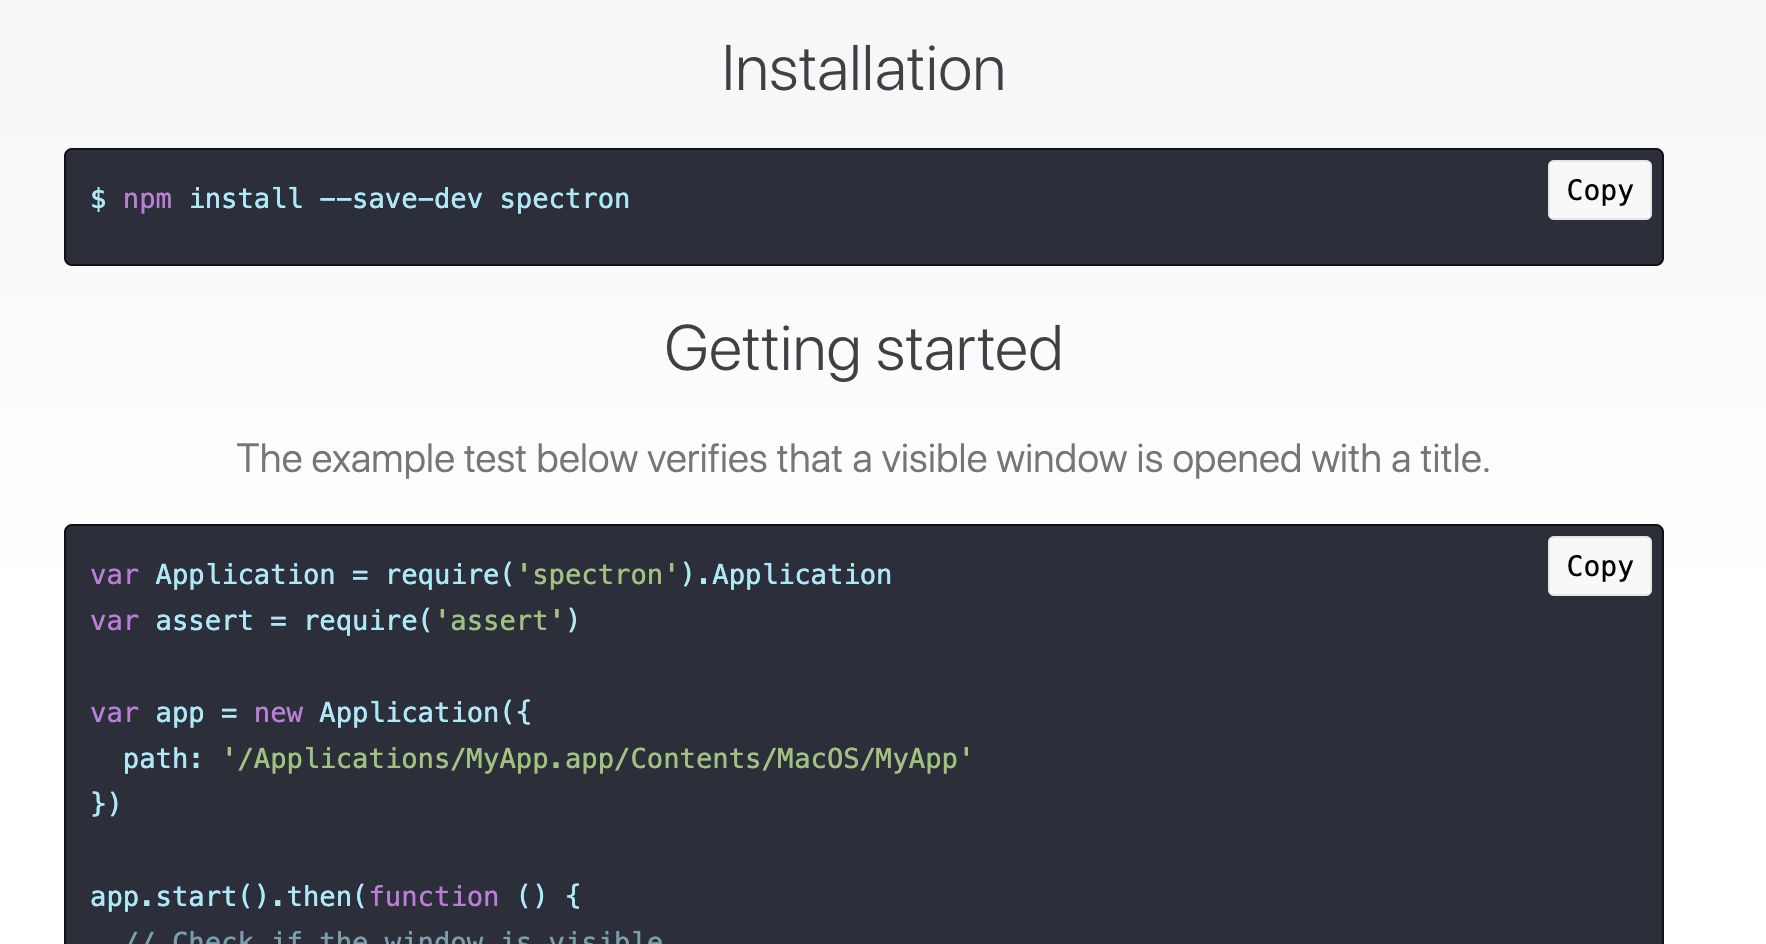Screen dimensions: 1766x944
Task: Click the 'function ()' keyword in app.start
Action: pos(432,896)
